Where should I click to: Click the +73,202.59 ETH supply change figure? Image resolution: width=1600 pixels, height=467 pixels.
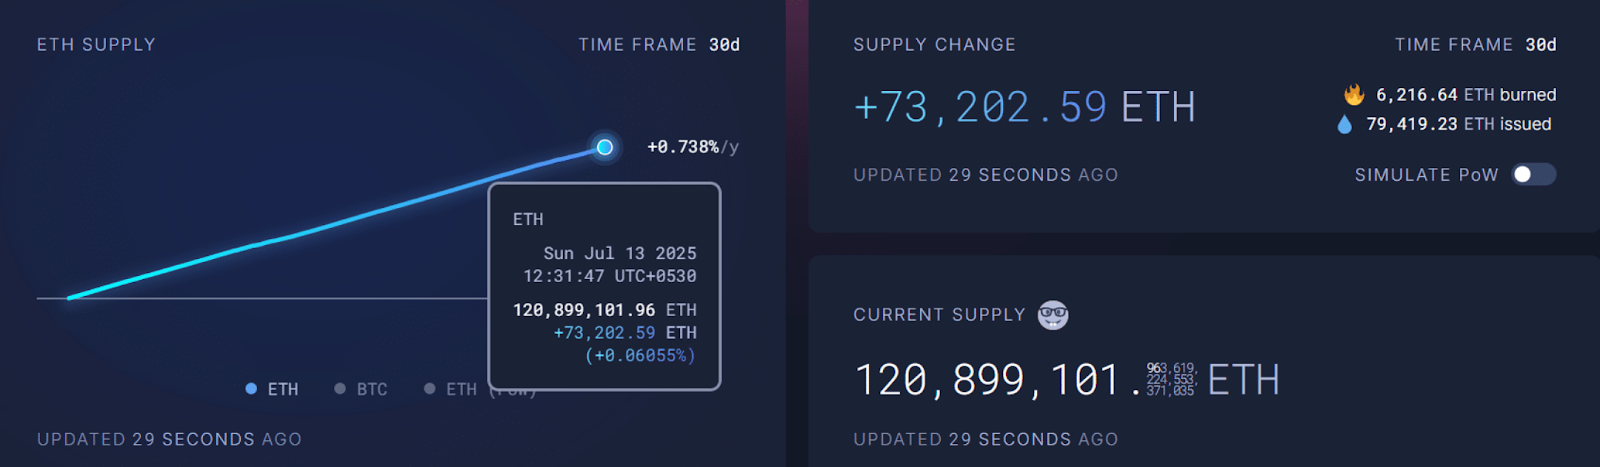tap(1024, 107)
